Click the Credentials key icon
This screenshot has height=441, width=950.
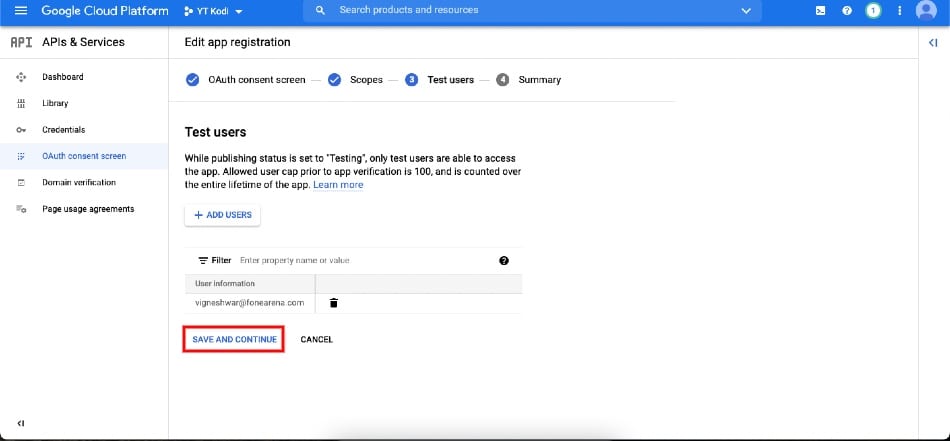pyautogui.click(x=21, y=130)
